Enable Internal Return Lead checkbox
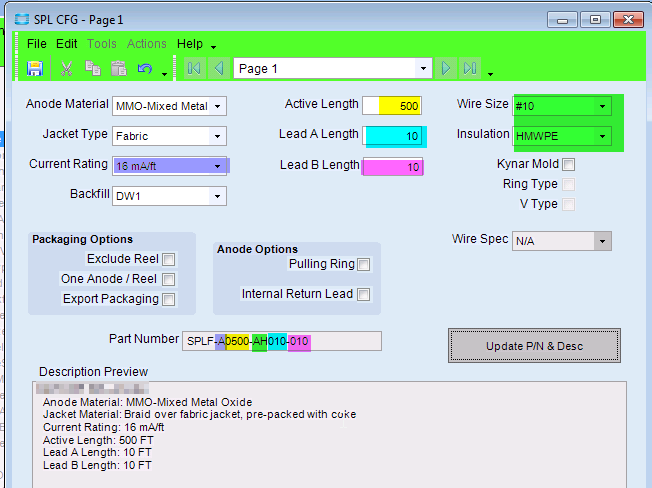This screenshot has width=652, height=488. coord(363,294)
